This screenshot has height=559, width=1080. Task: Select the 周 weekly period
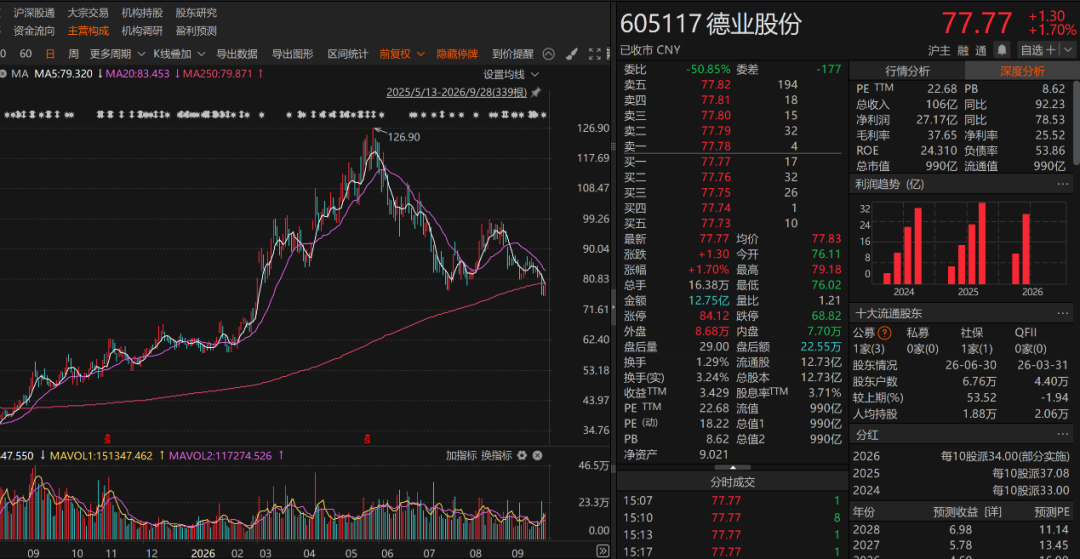(74, 54)
